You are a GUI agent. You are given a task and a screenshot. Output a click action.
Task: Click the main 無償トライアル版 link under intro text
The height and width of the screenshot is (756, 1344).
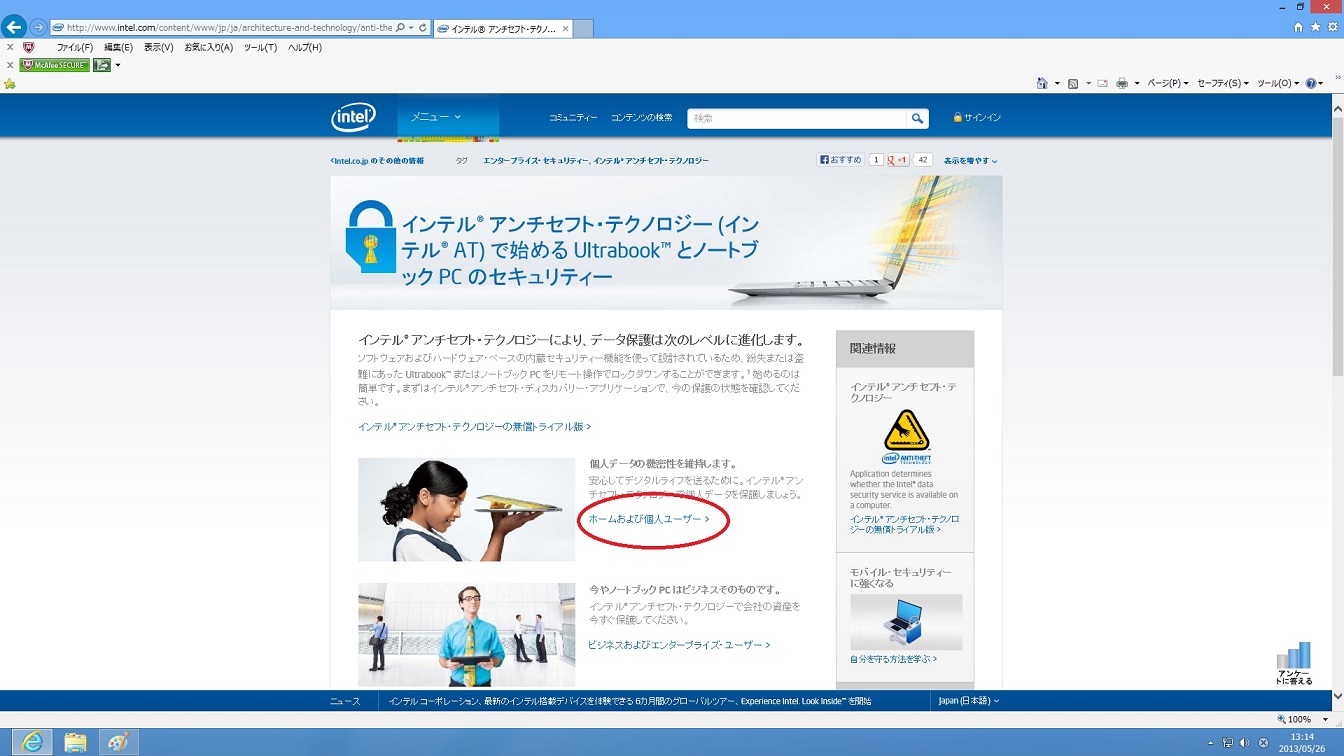tap(474, 427)
